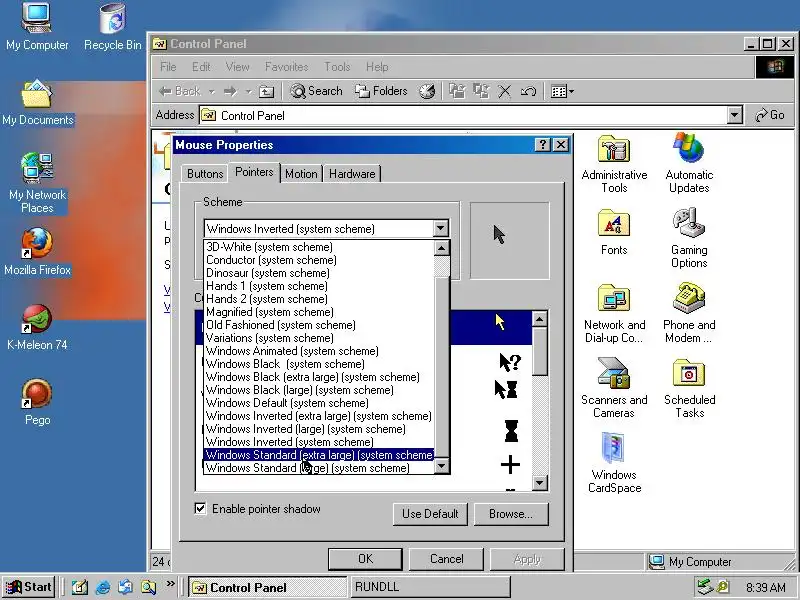Choose Windows Standard (extra large) scheme

click(319, 455)
